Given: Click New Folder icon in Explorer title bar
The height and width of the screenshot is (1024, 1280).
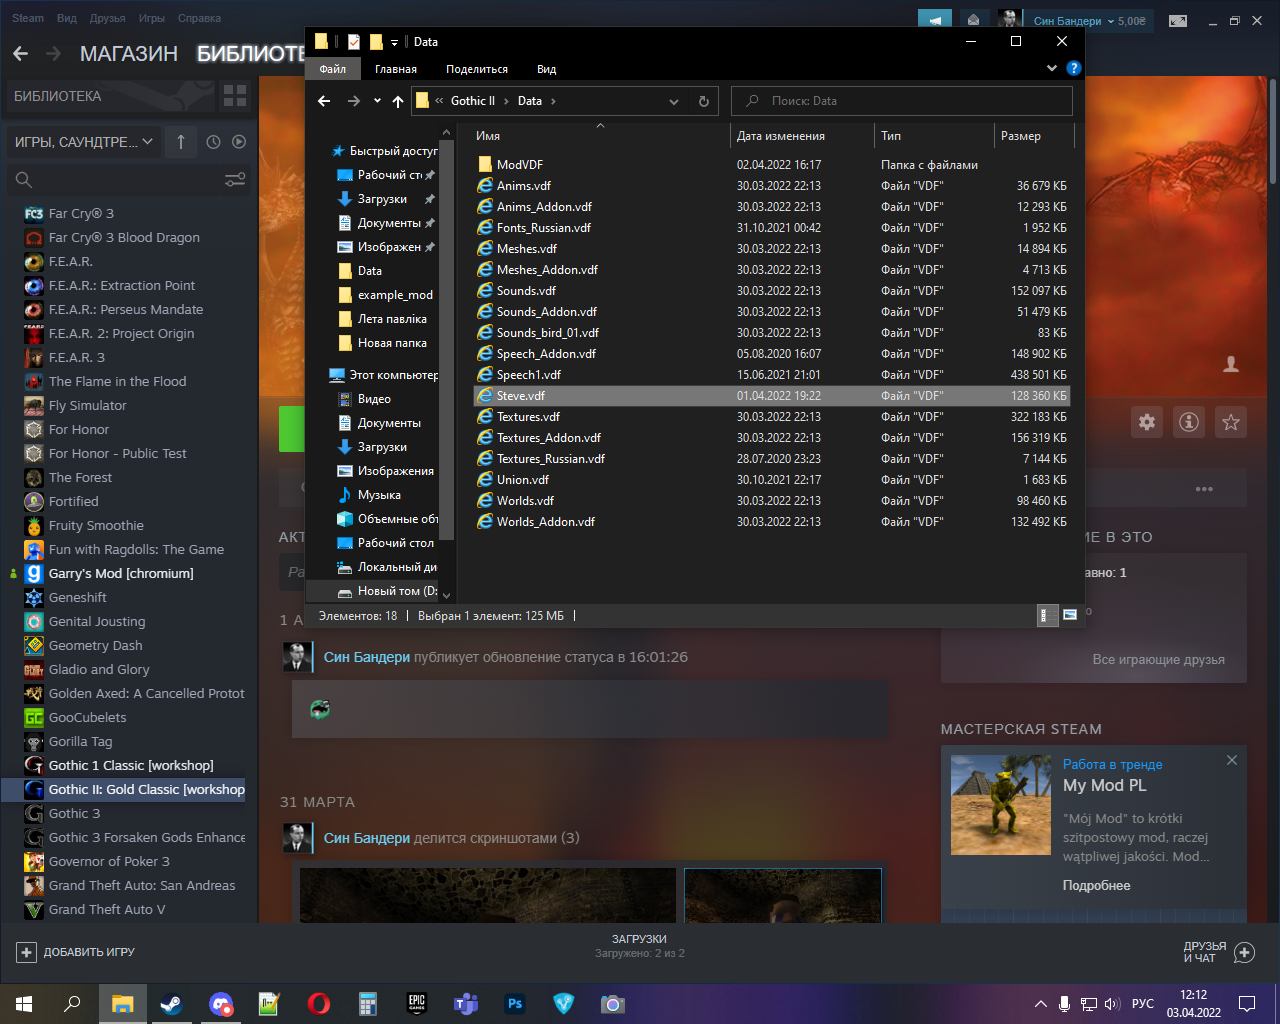Looking at the screenshot, I should tap(377, 42).
